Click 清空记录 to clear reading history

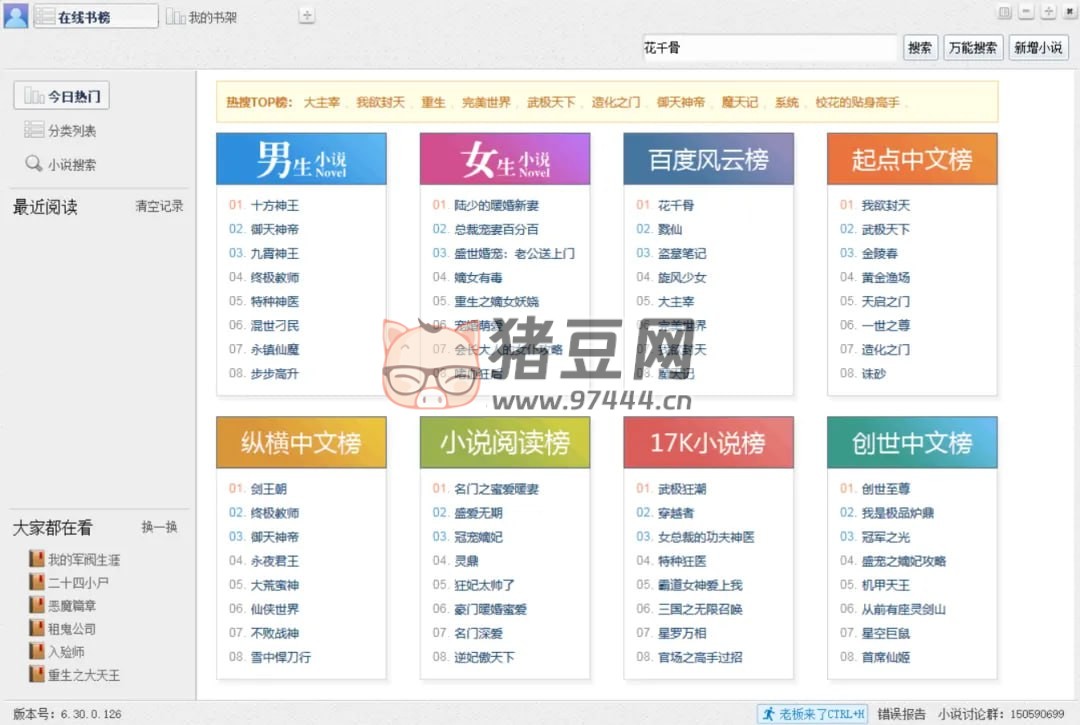coord(159,207)
